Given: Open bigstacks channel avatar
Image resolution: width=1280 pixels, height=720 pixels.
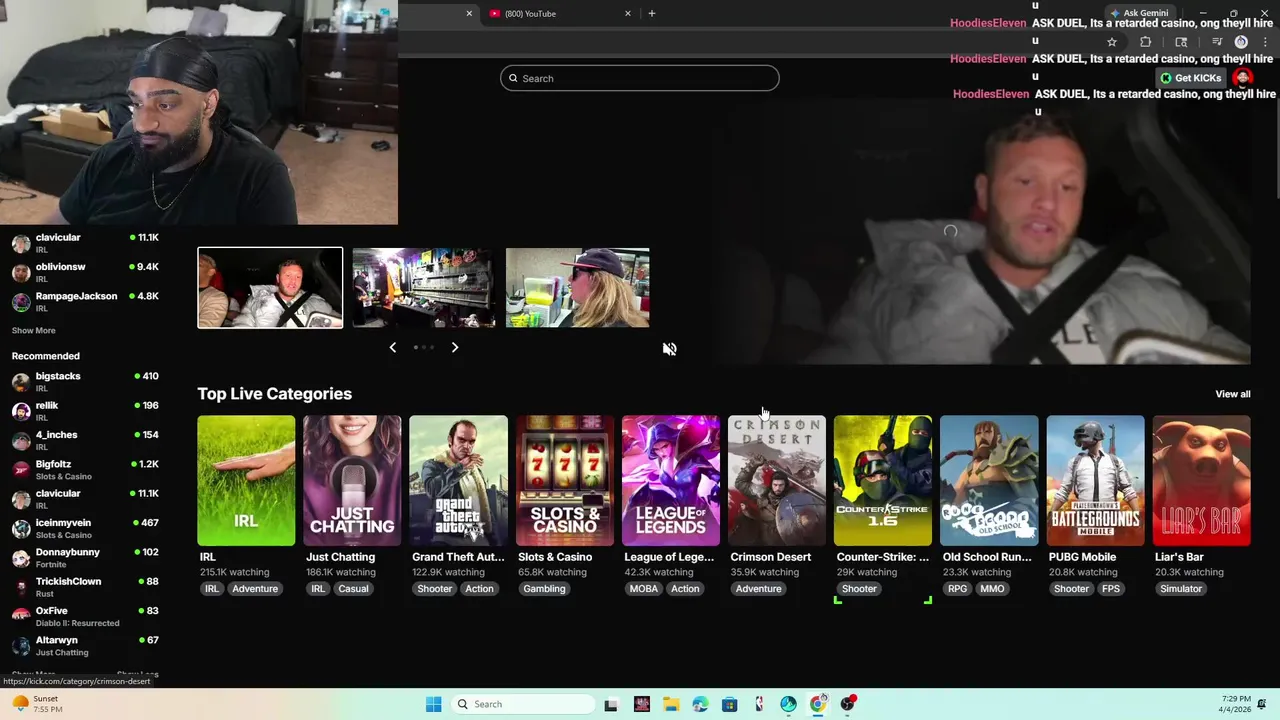Looking at the screenshot, I should (21, 382).
